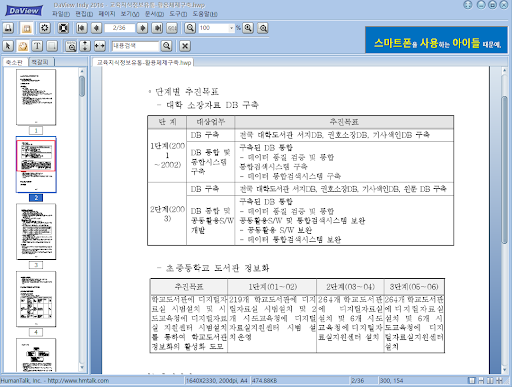Open the 파일 menu
The width and height of the screenshot is (512, 387).
click(x=61, y=14)
